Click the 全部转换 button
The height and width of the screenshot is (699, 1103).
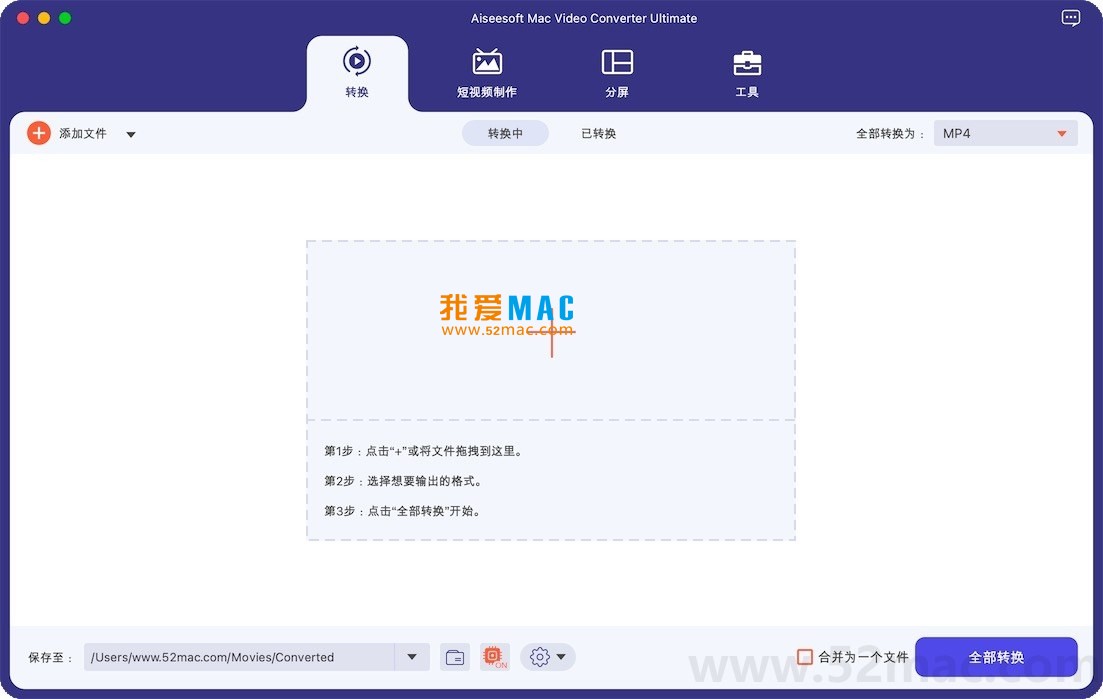point(996,657)
